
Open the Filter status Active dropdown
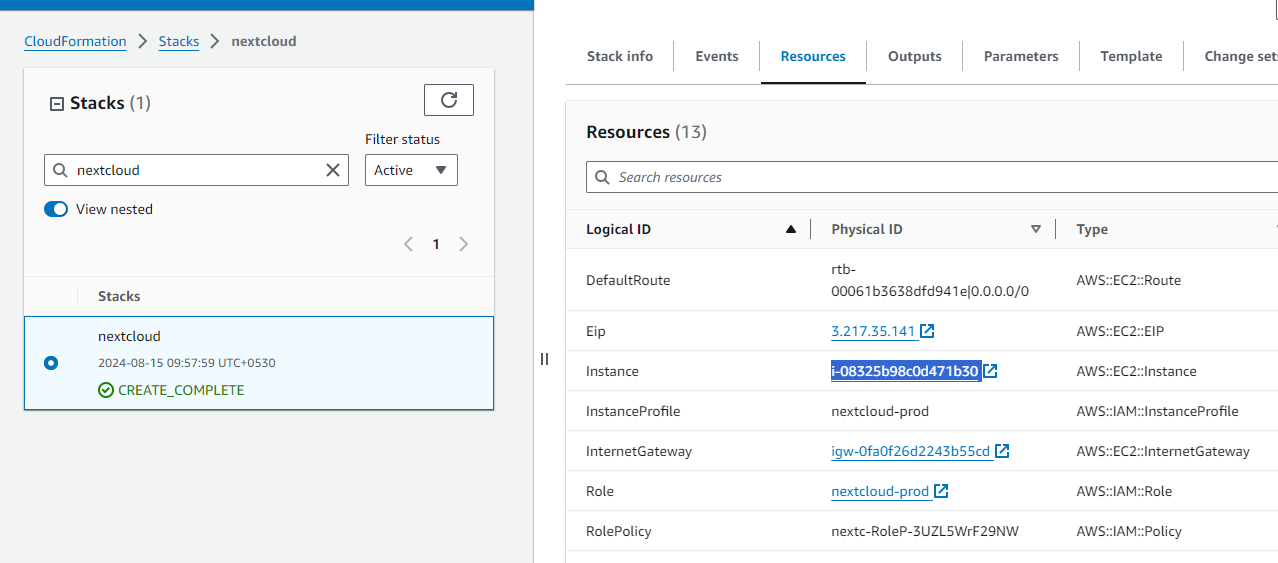(x=411, y=170)
